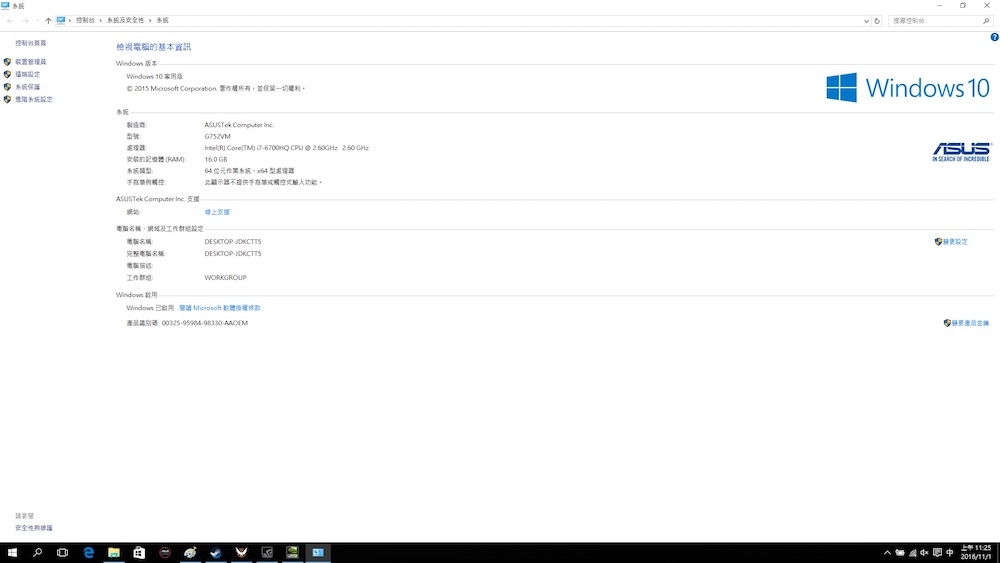Open the Wi-Fi network tray icon
Image resolution: width=1000 pixels, height=563 pixels.
913,553
